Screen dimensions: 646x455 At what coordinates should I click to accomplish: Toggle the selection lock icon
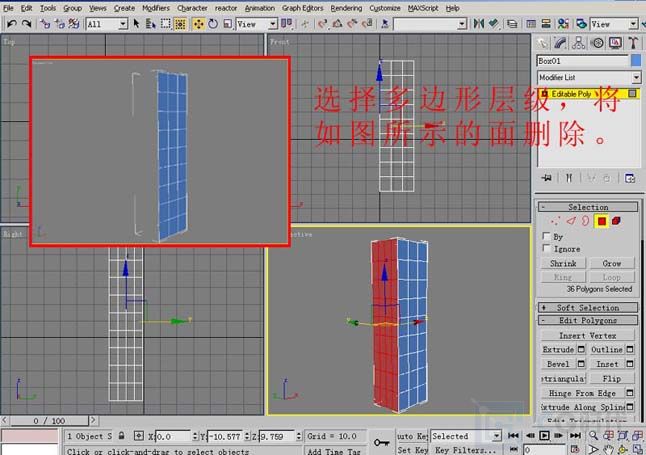(x=122, y=436)
